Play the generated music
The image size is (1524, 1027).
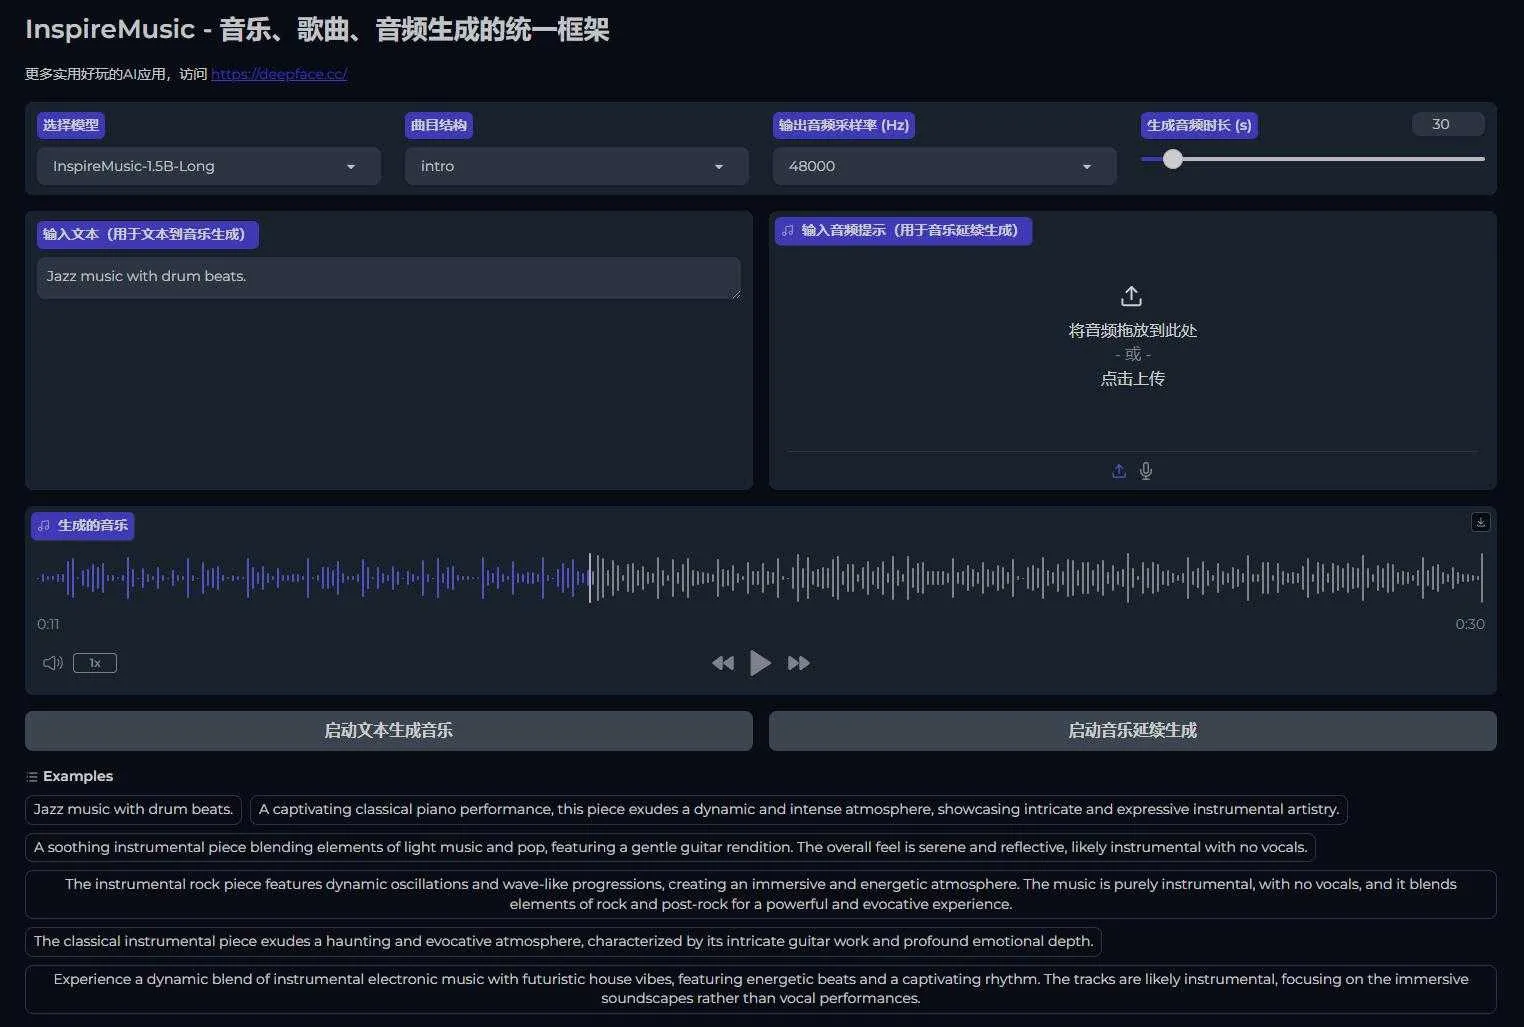(x=760, y=663)
